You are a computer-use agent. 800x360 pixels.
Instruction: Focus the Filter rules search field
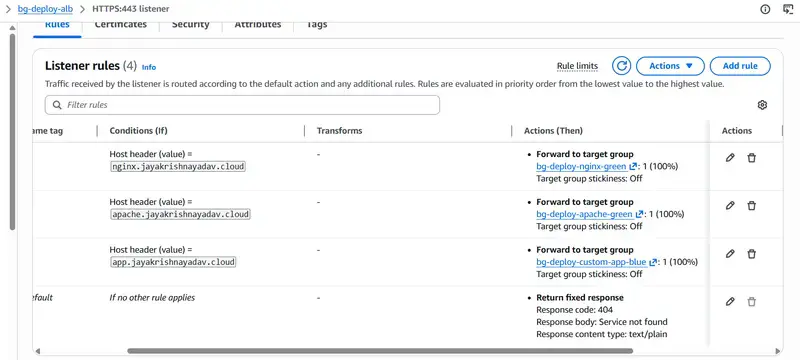pyautogui.click(x=242, y=105)
